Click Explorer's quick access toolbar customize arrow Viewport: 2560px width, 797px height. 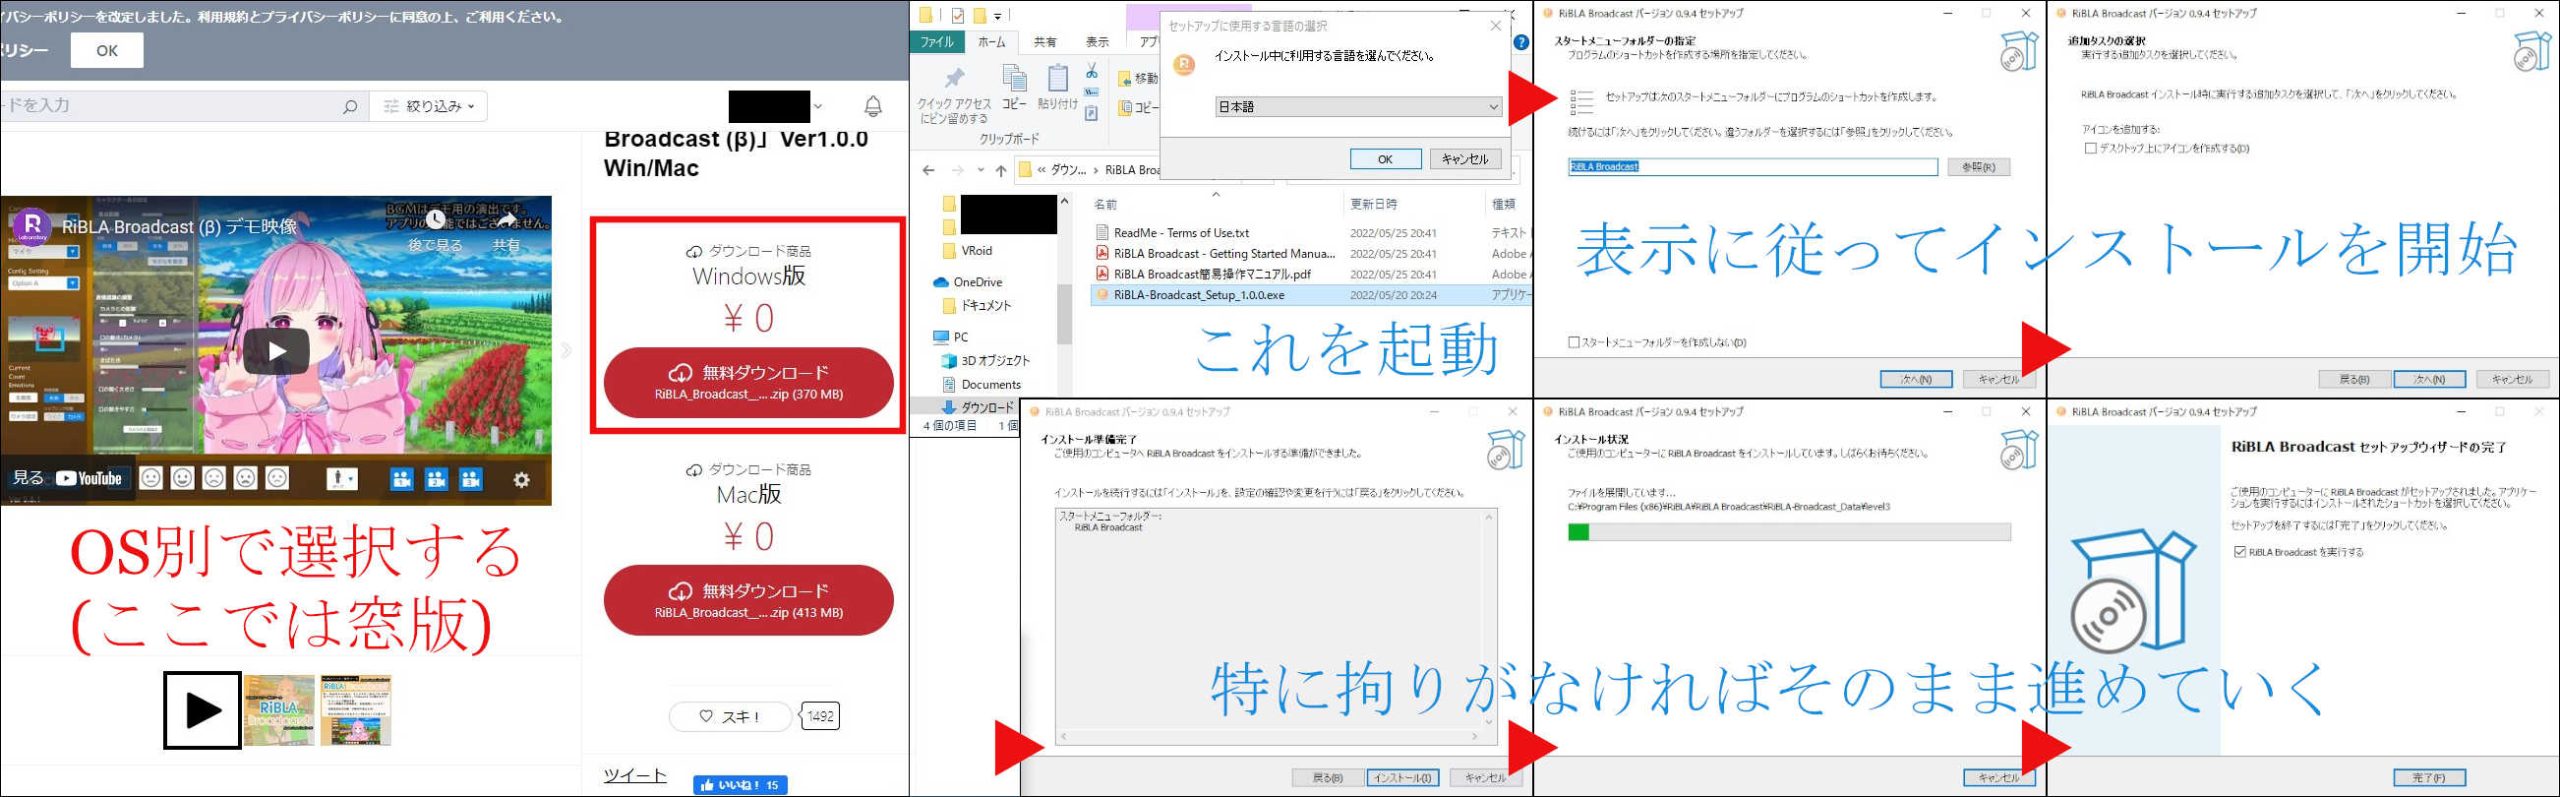coord(997,16)
